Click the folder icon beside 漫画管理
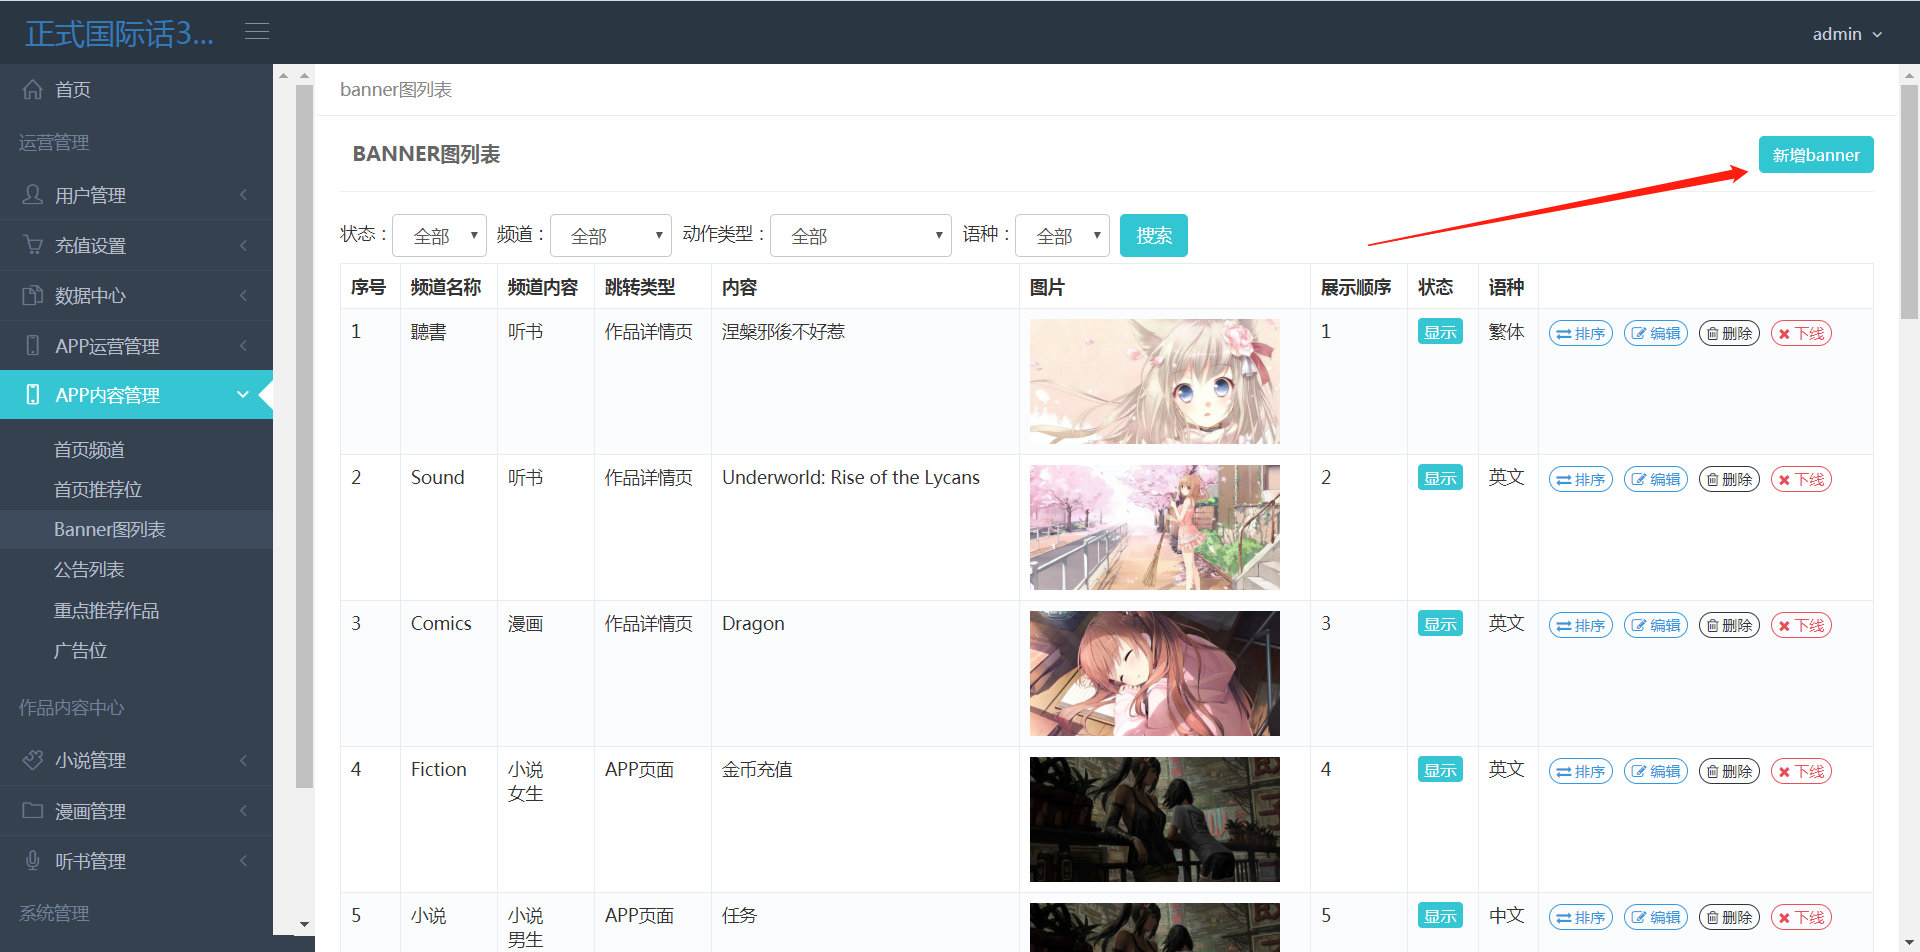 [x=33, y=811]
